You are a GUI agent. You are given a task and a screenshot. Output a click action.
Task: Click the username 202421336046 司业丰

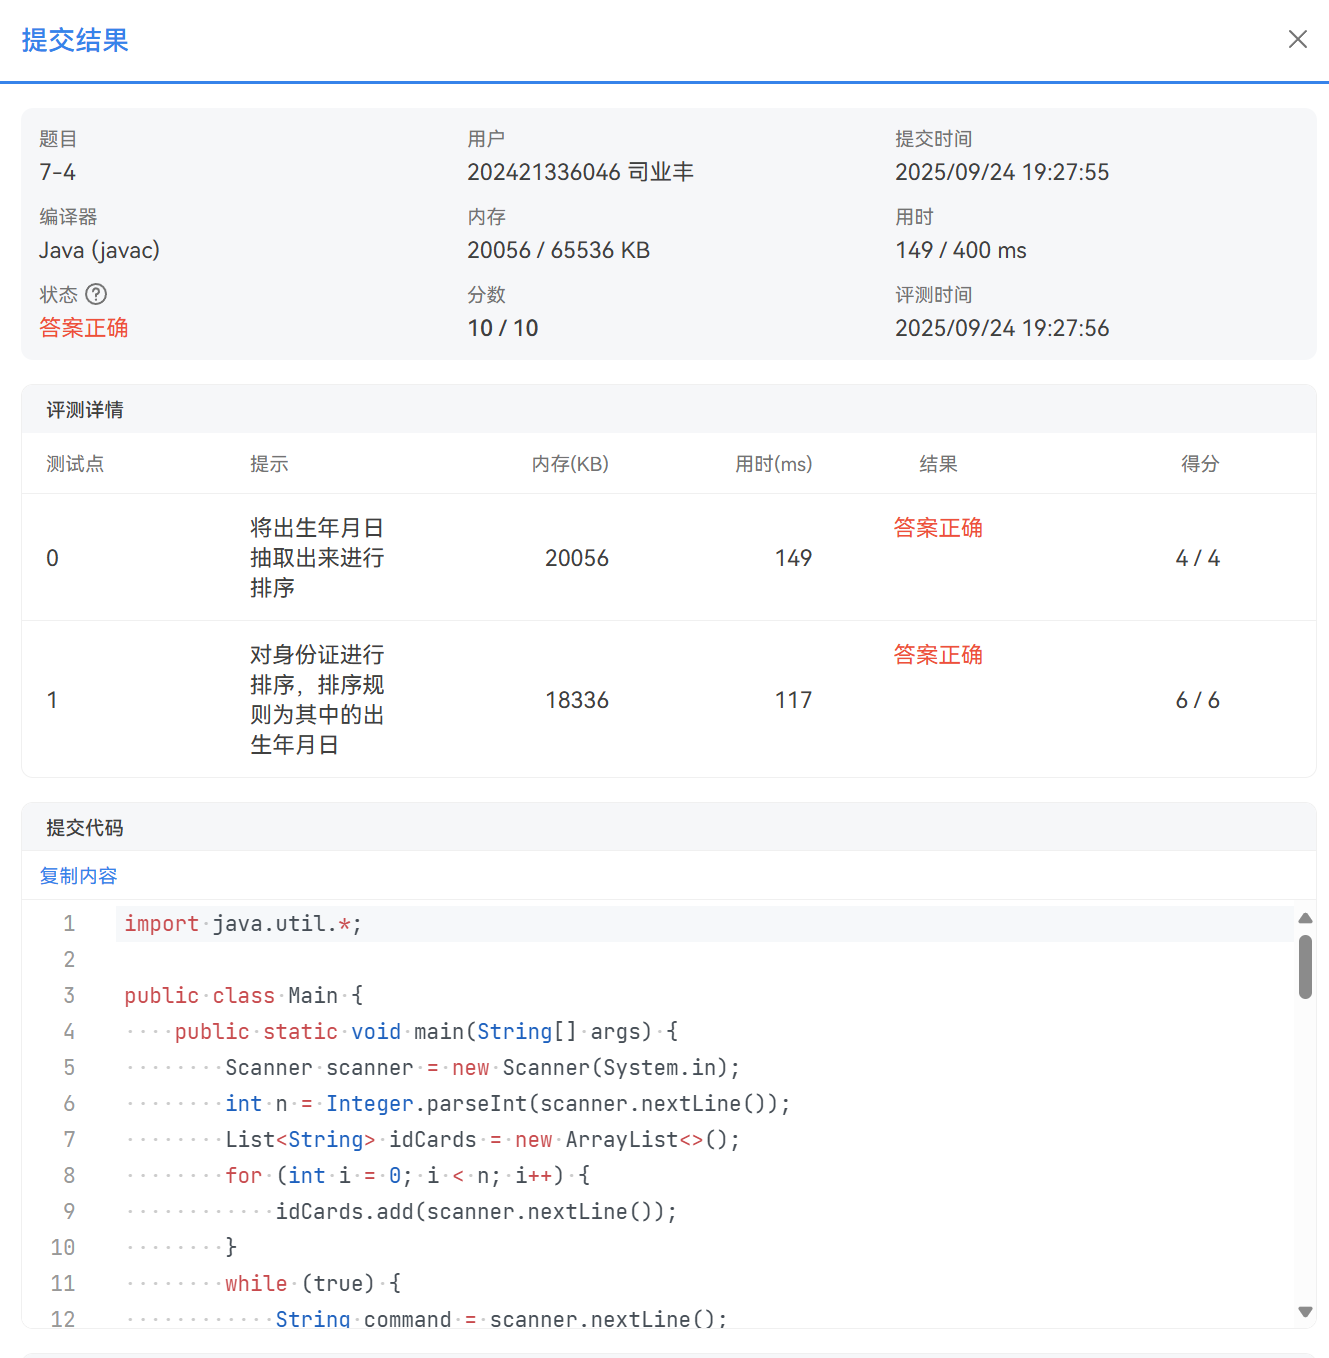pos(580,172)
